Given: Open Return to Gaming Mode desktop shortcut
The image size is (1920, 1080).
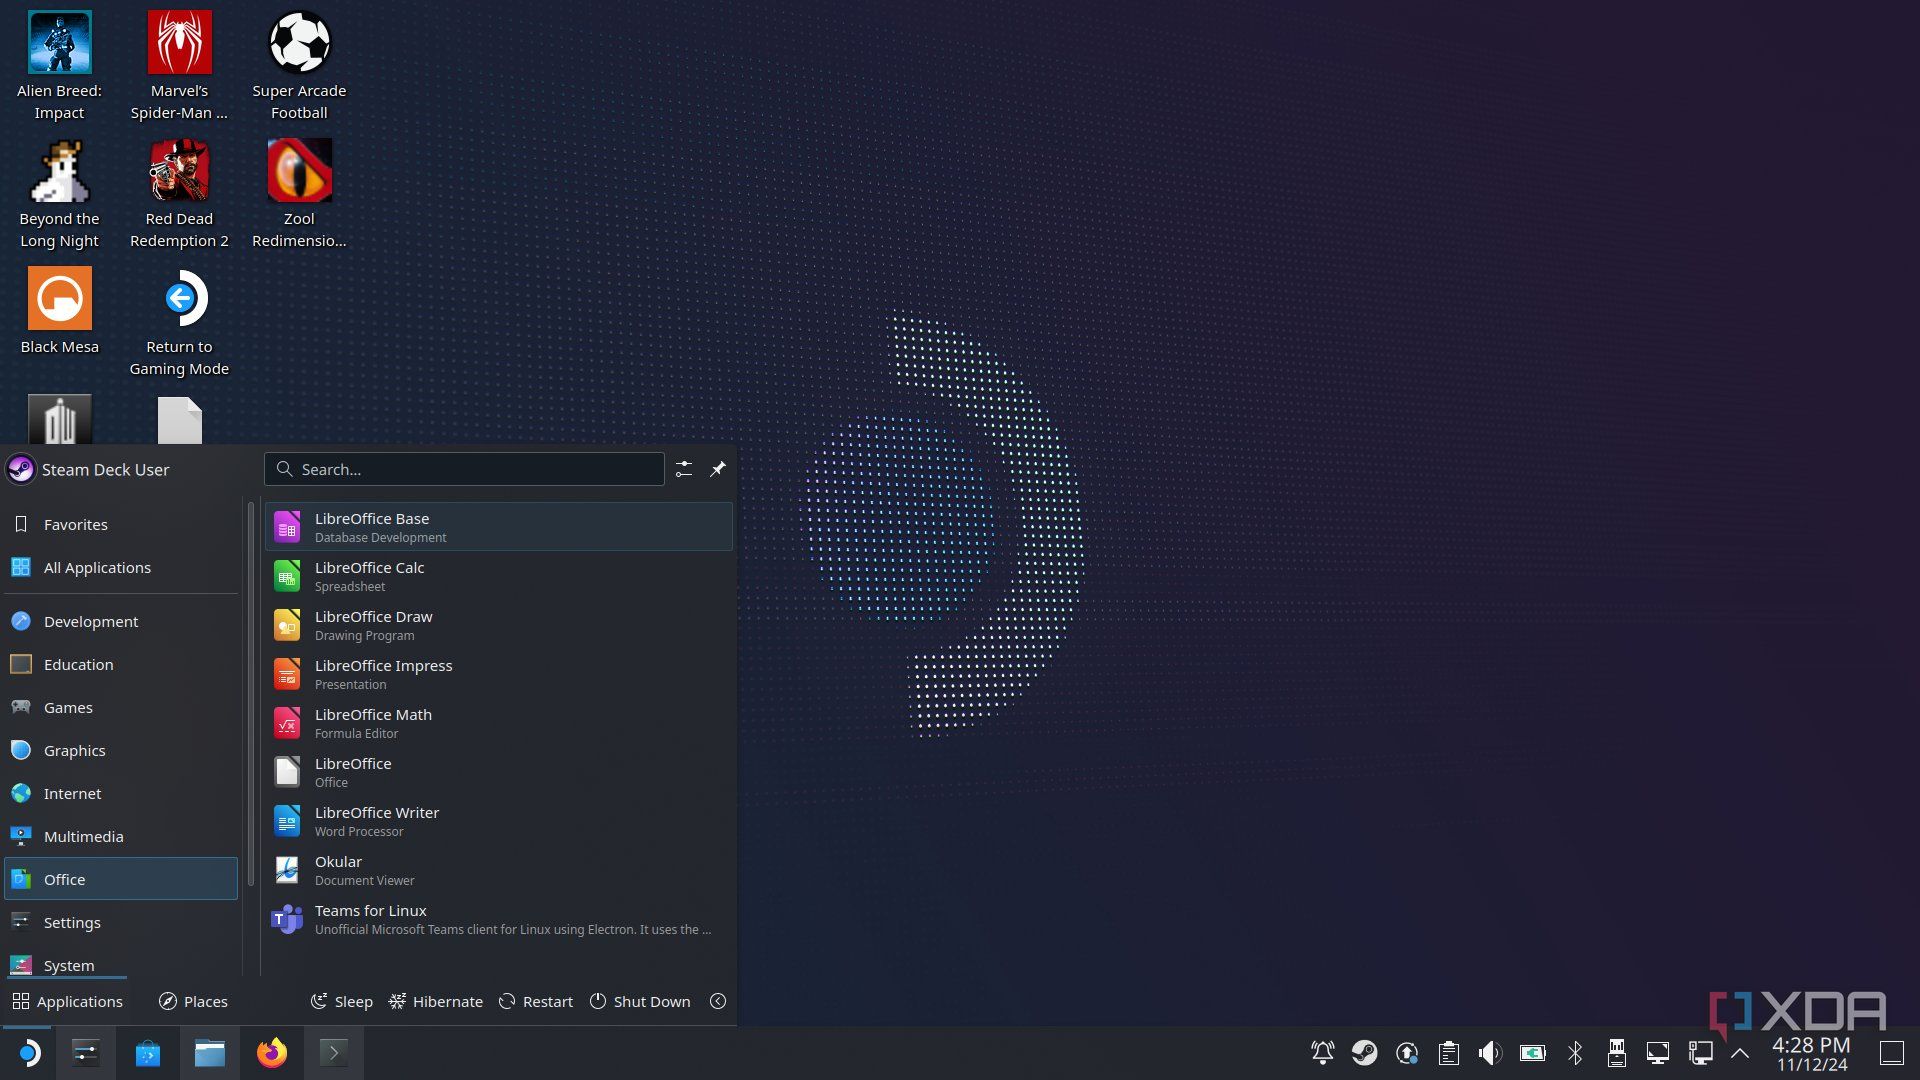Looking at the screenshot, I should 179,322.
